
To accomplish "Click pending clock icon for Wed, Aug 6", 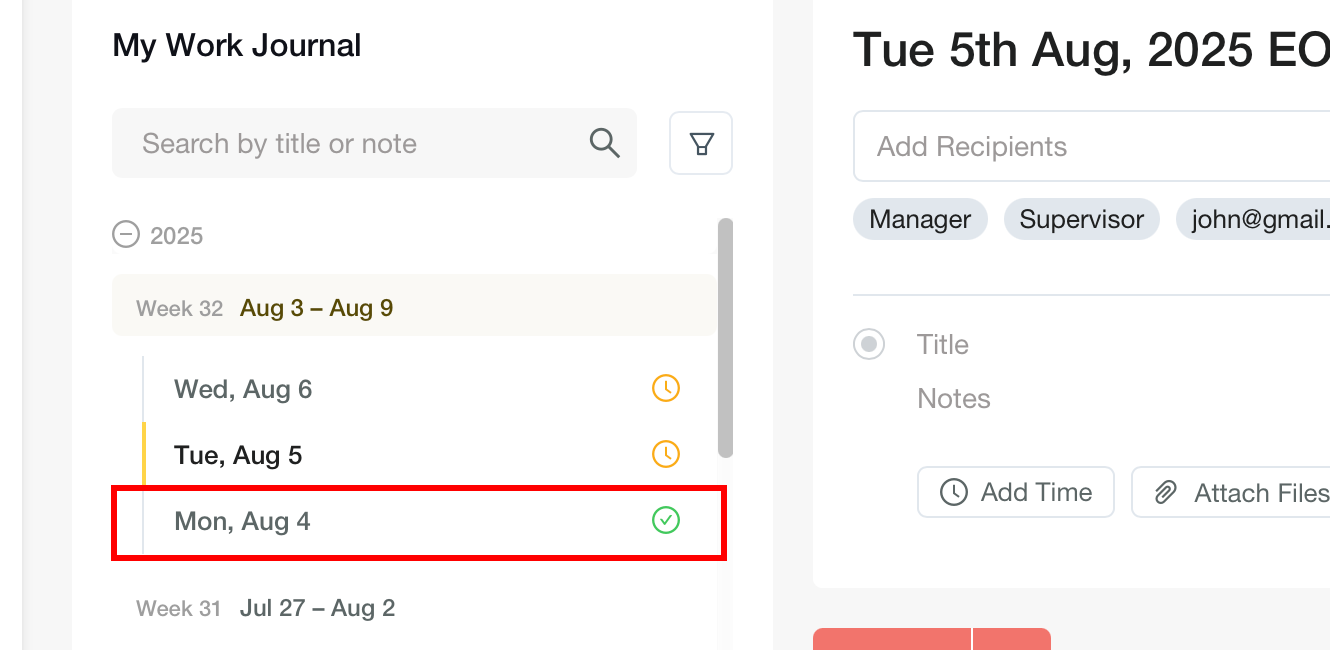I will click(666, 388).
